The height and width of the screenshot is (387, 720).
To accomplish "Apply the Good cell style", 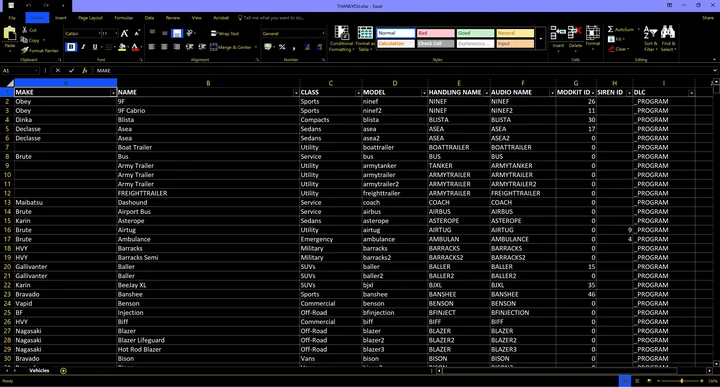I will [475, 33].
